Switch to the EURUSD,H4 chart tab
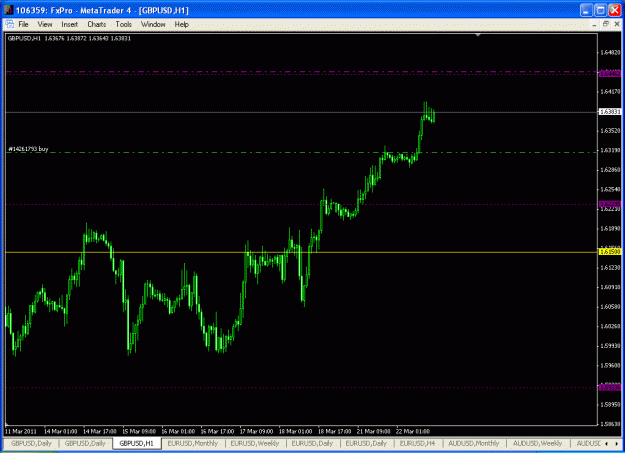Viewport: 625px width, 453px height. pos(417,443)
